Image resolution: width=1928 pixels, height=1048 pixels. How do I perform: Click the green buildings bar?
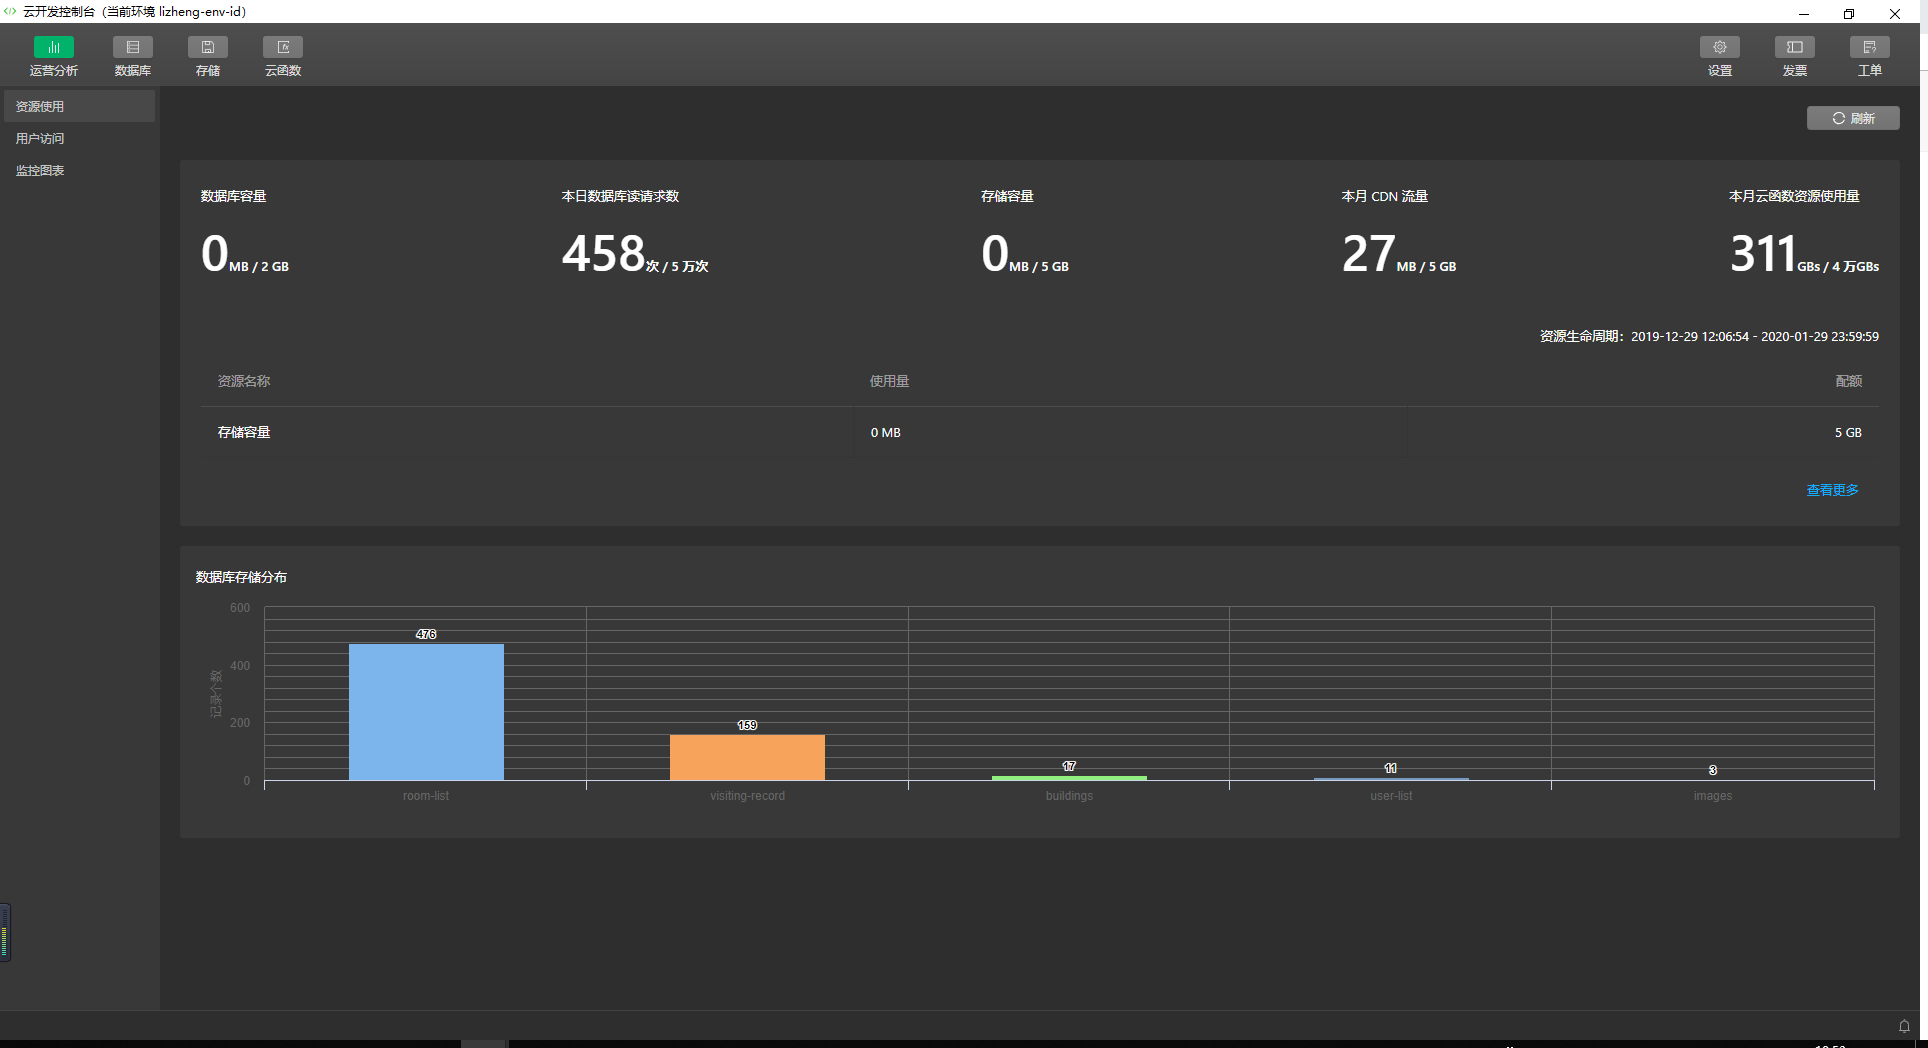click(x=1069, y=778)
